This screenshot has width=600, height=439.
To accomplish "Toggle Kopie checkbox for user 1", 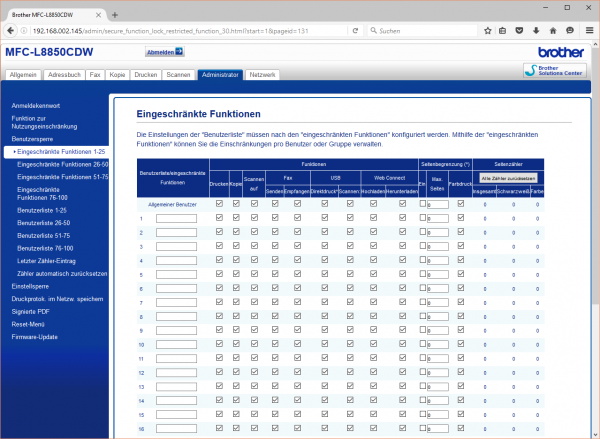I will [236, 217].
